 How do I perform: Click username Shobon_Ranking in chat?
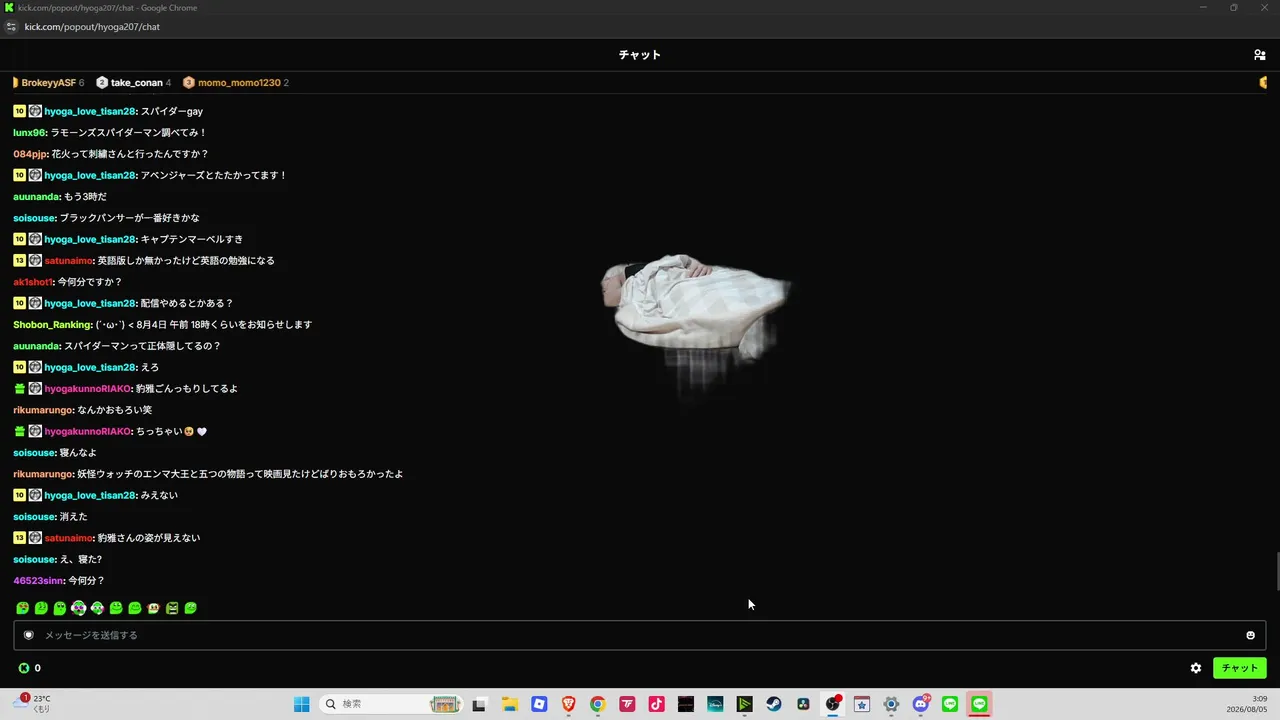[x=52, y=325]
